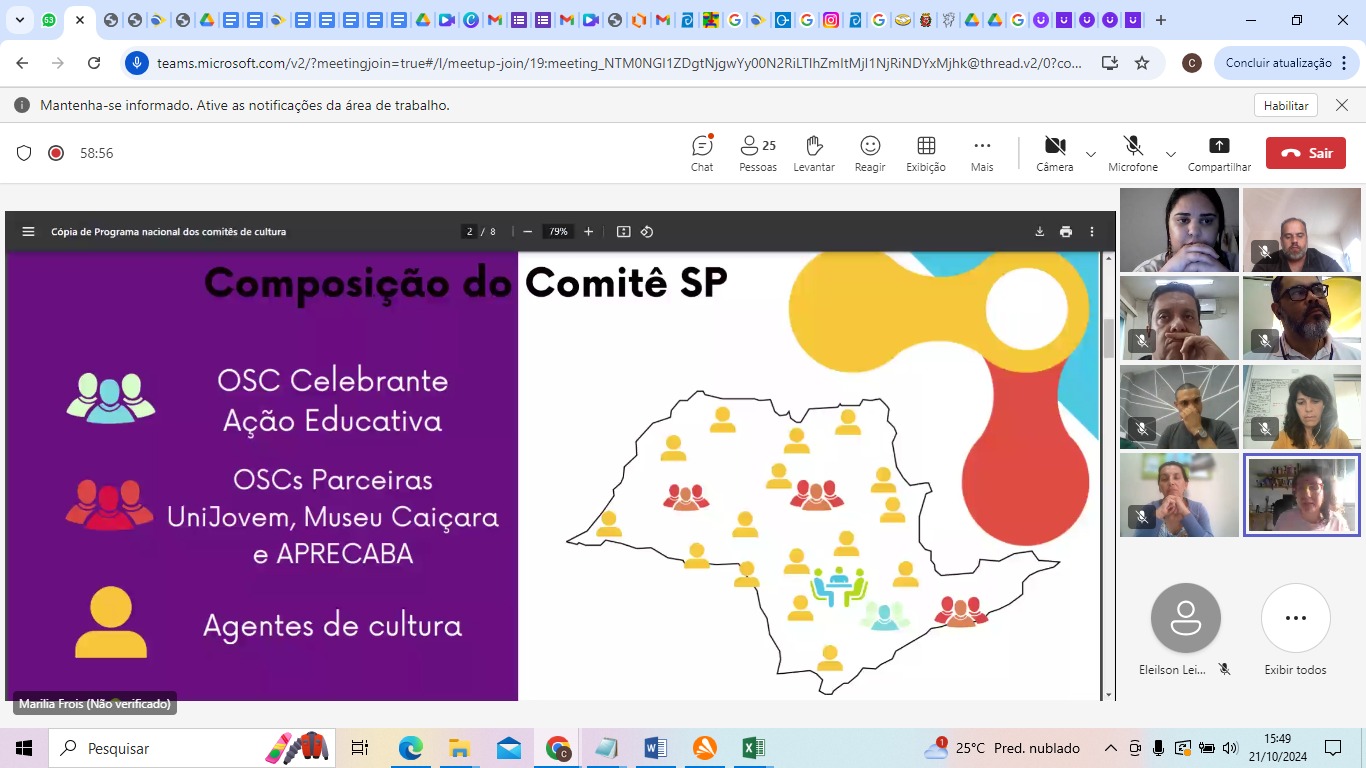Open the Reagir reactions menu
Viewport: 1366px width, 768px height.
pyautogui.click(x=870, y=153)
